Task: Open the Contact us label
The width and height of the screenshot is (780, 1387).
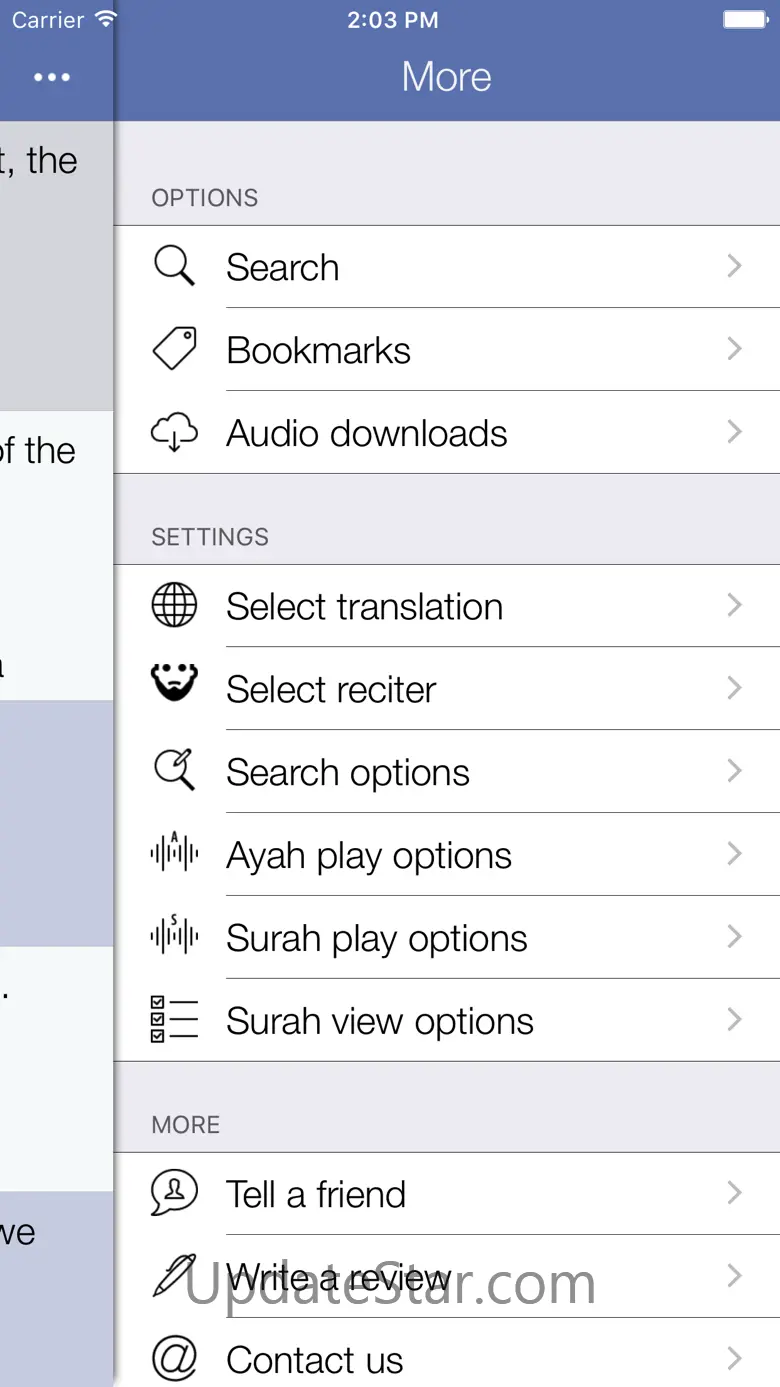Action: pos(314,1360)
